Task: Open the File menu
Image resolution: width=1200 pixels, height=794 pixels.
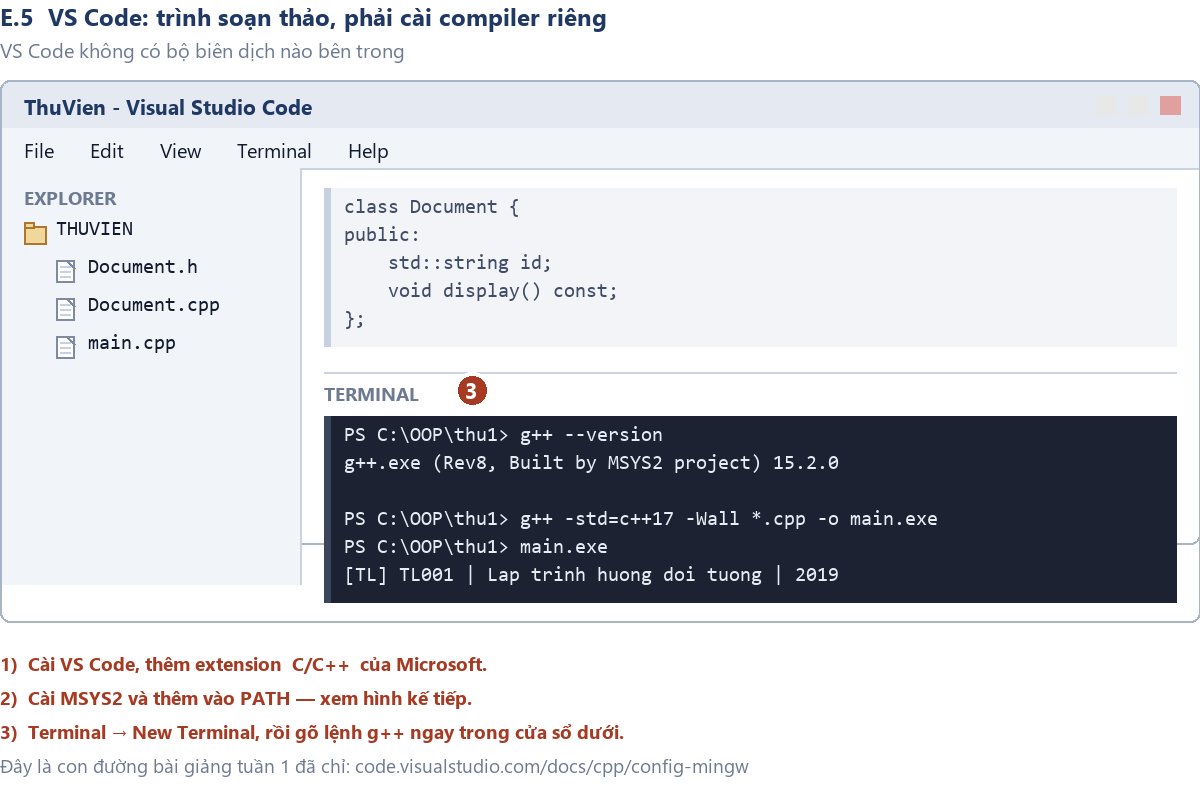Action: tap(39, 152)
